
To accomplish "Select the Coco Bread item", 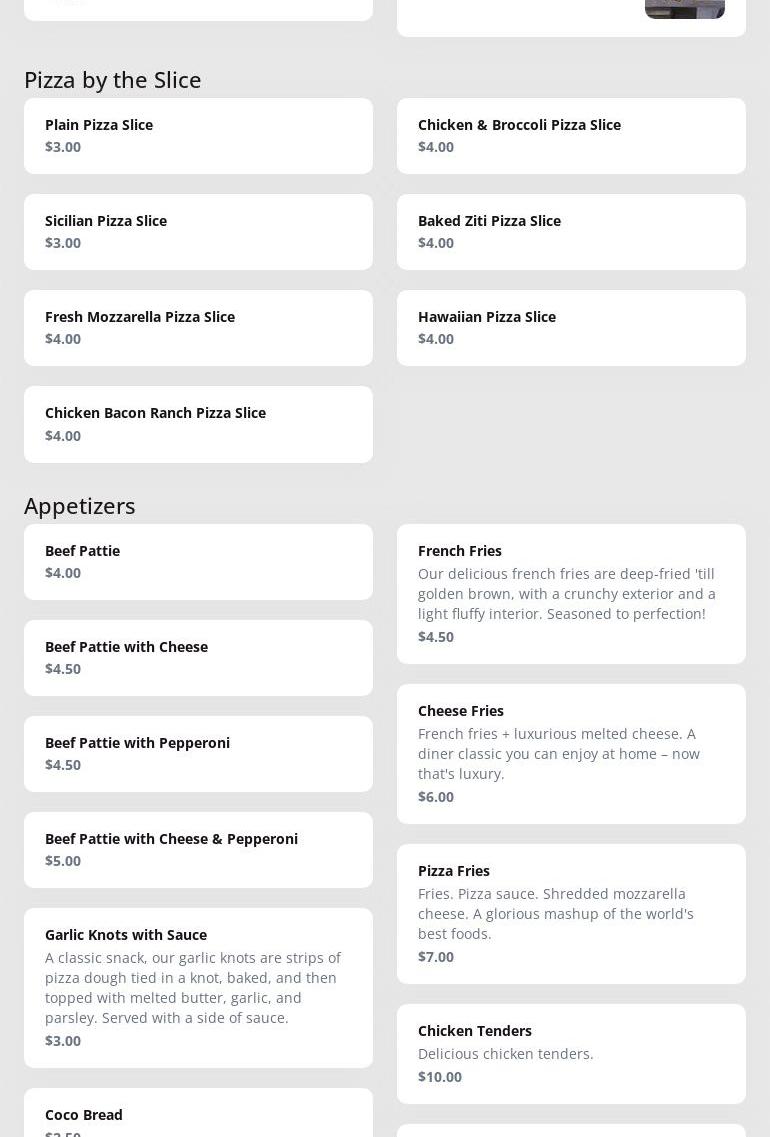I will click(x=198, y=1118).
